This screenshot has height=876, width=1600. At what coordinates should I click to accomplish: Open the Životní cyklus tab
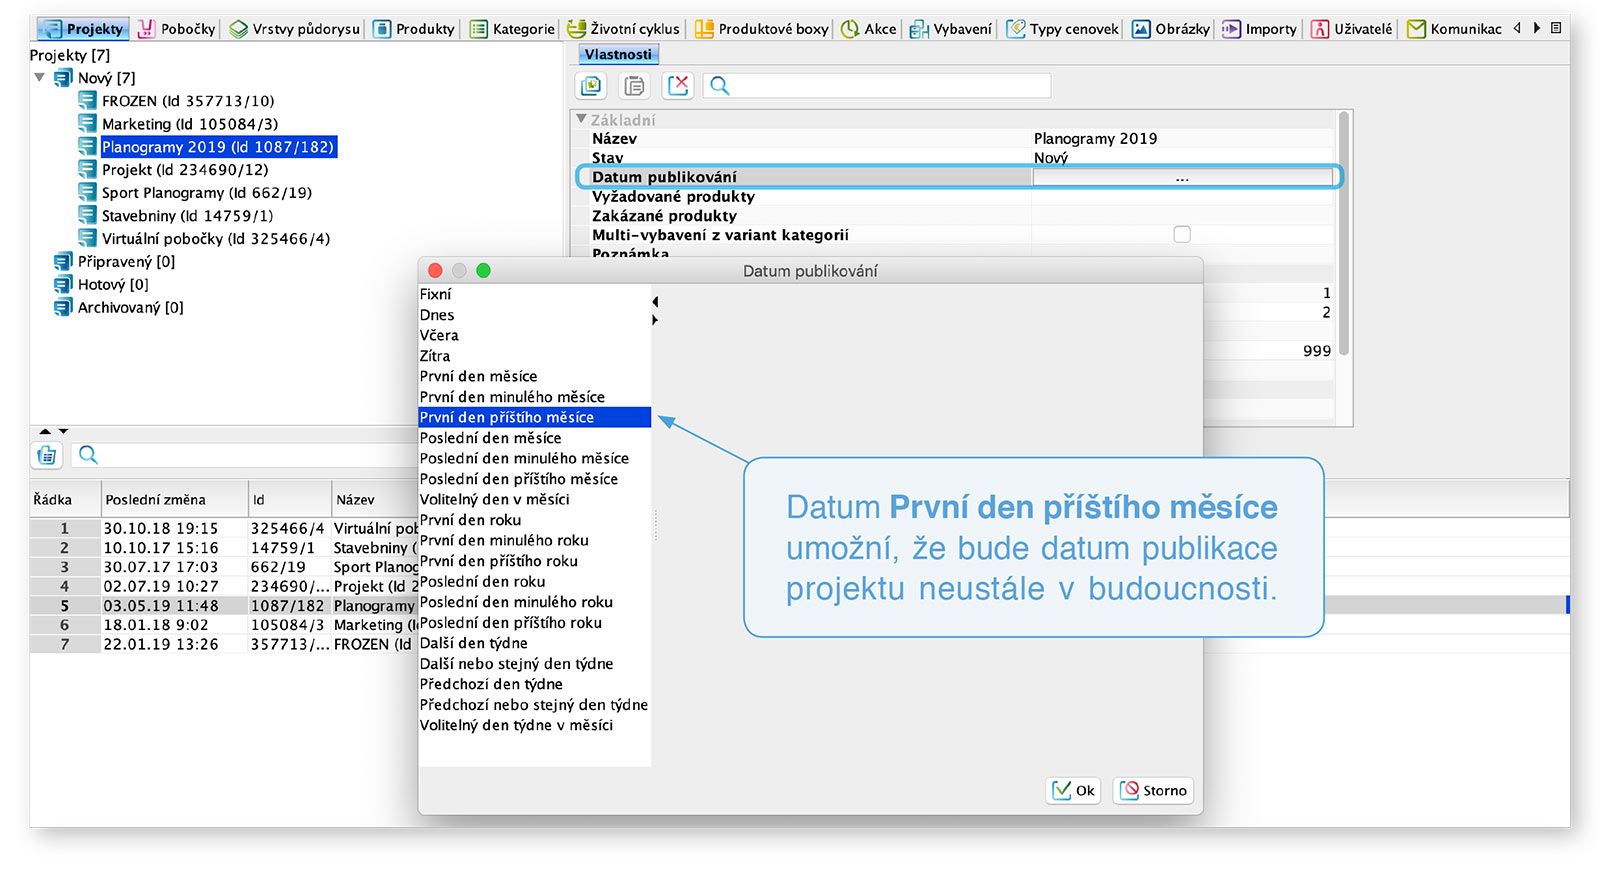tap(623, 29)
